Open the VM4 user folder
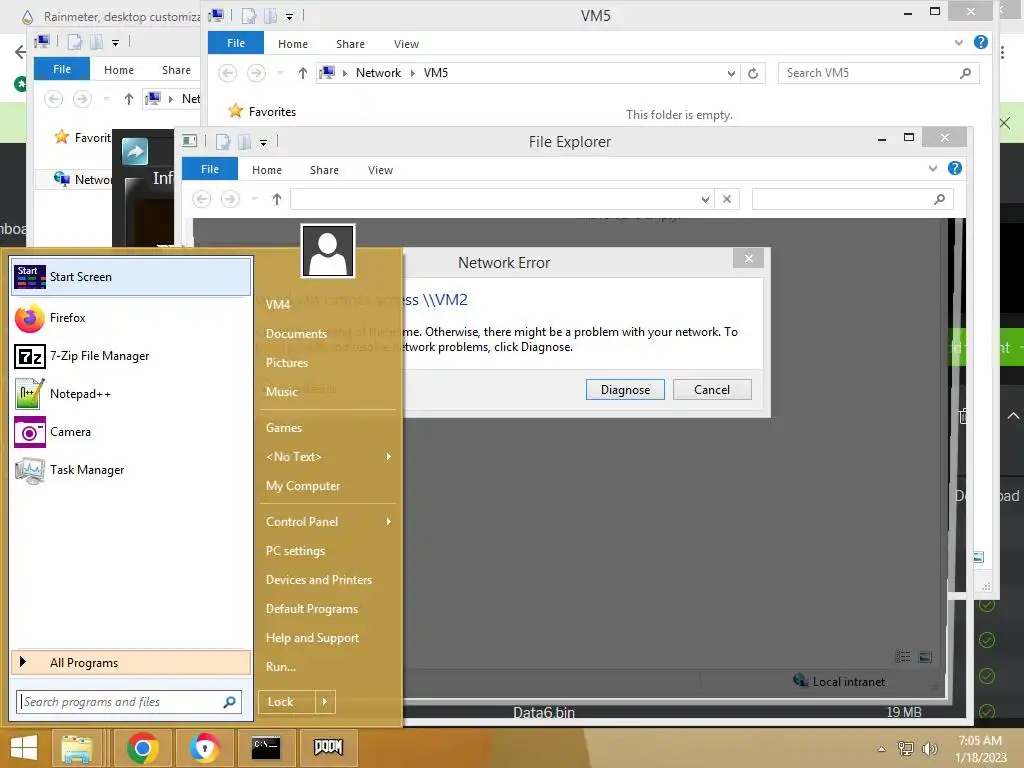Viewport: 1024px width, 768px height. coord(327,304)
